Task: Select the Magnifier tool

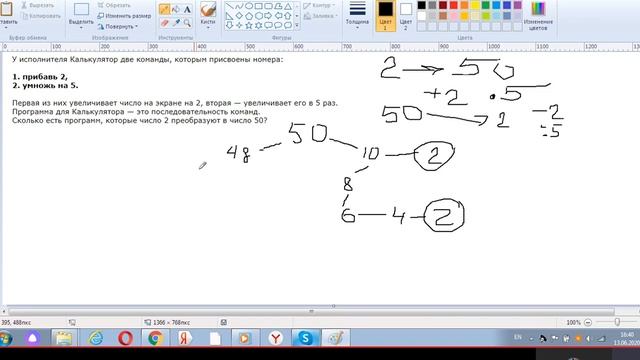Action: pyautogui.click(x=187, y=22)
